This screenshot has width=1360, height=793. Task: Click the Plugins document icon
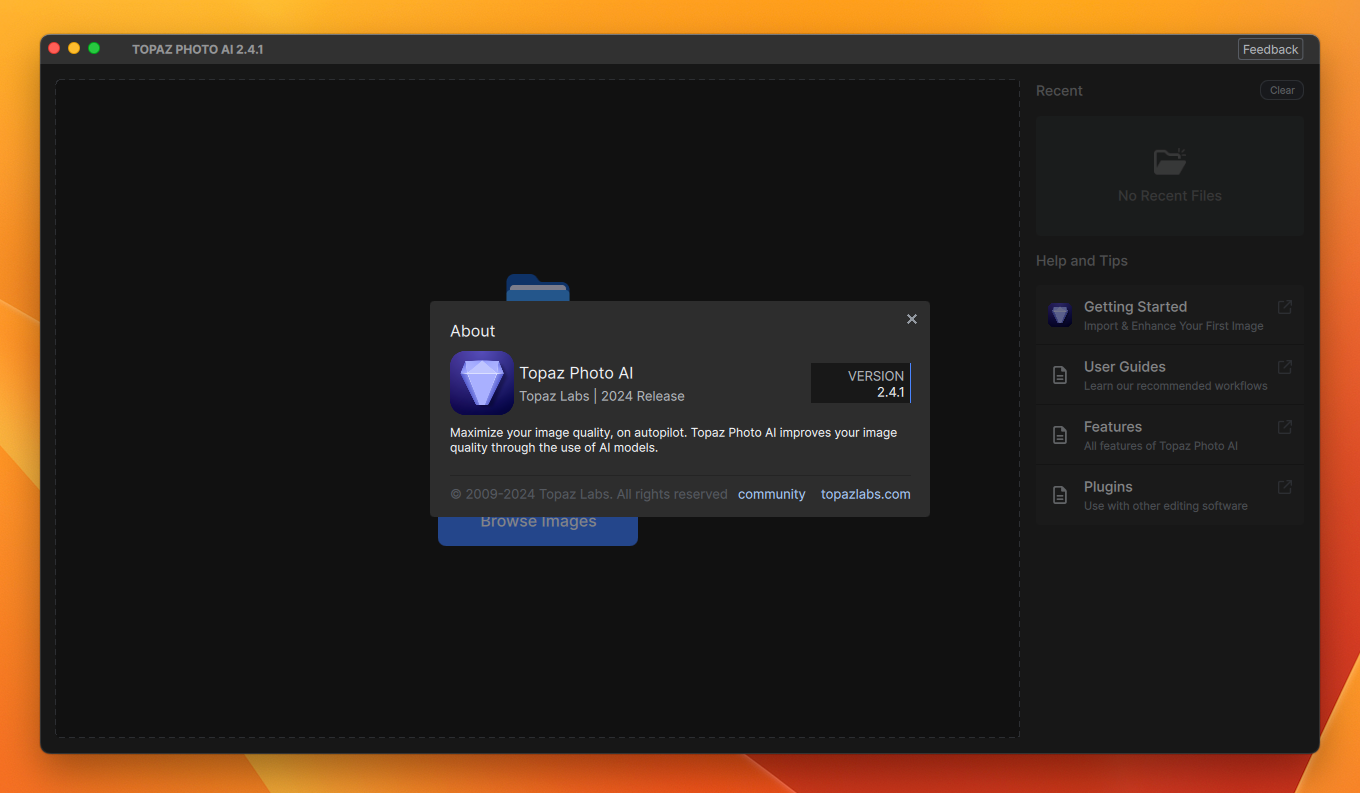coord(1060,495)
